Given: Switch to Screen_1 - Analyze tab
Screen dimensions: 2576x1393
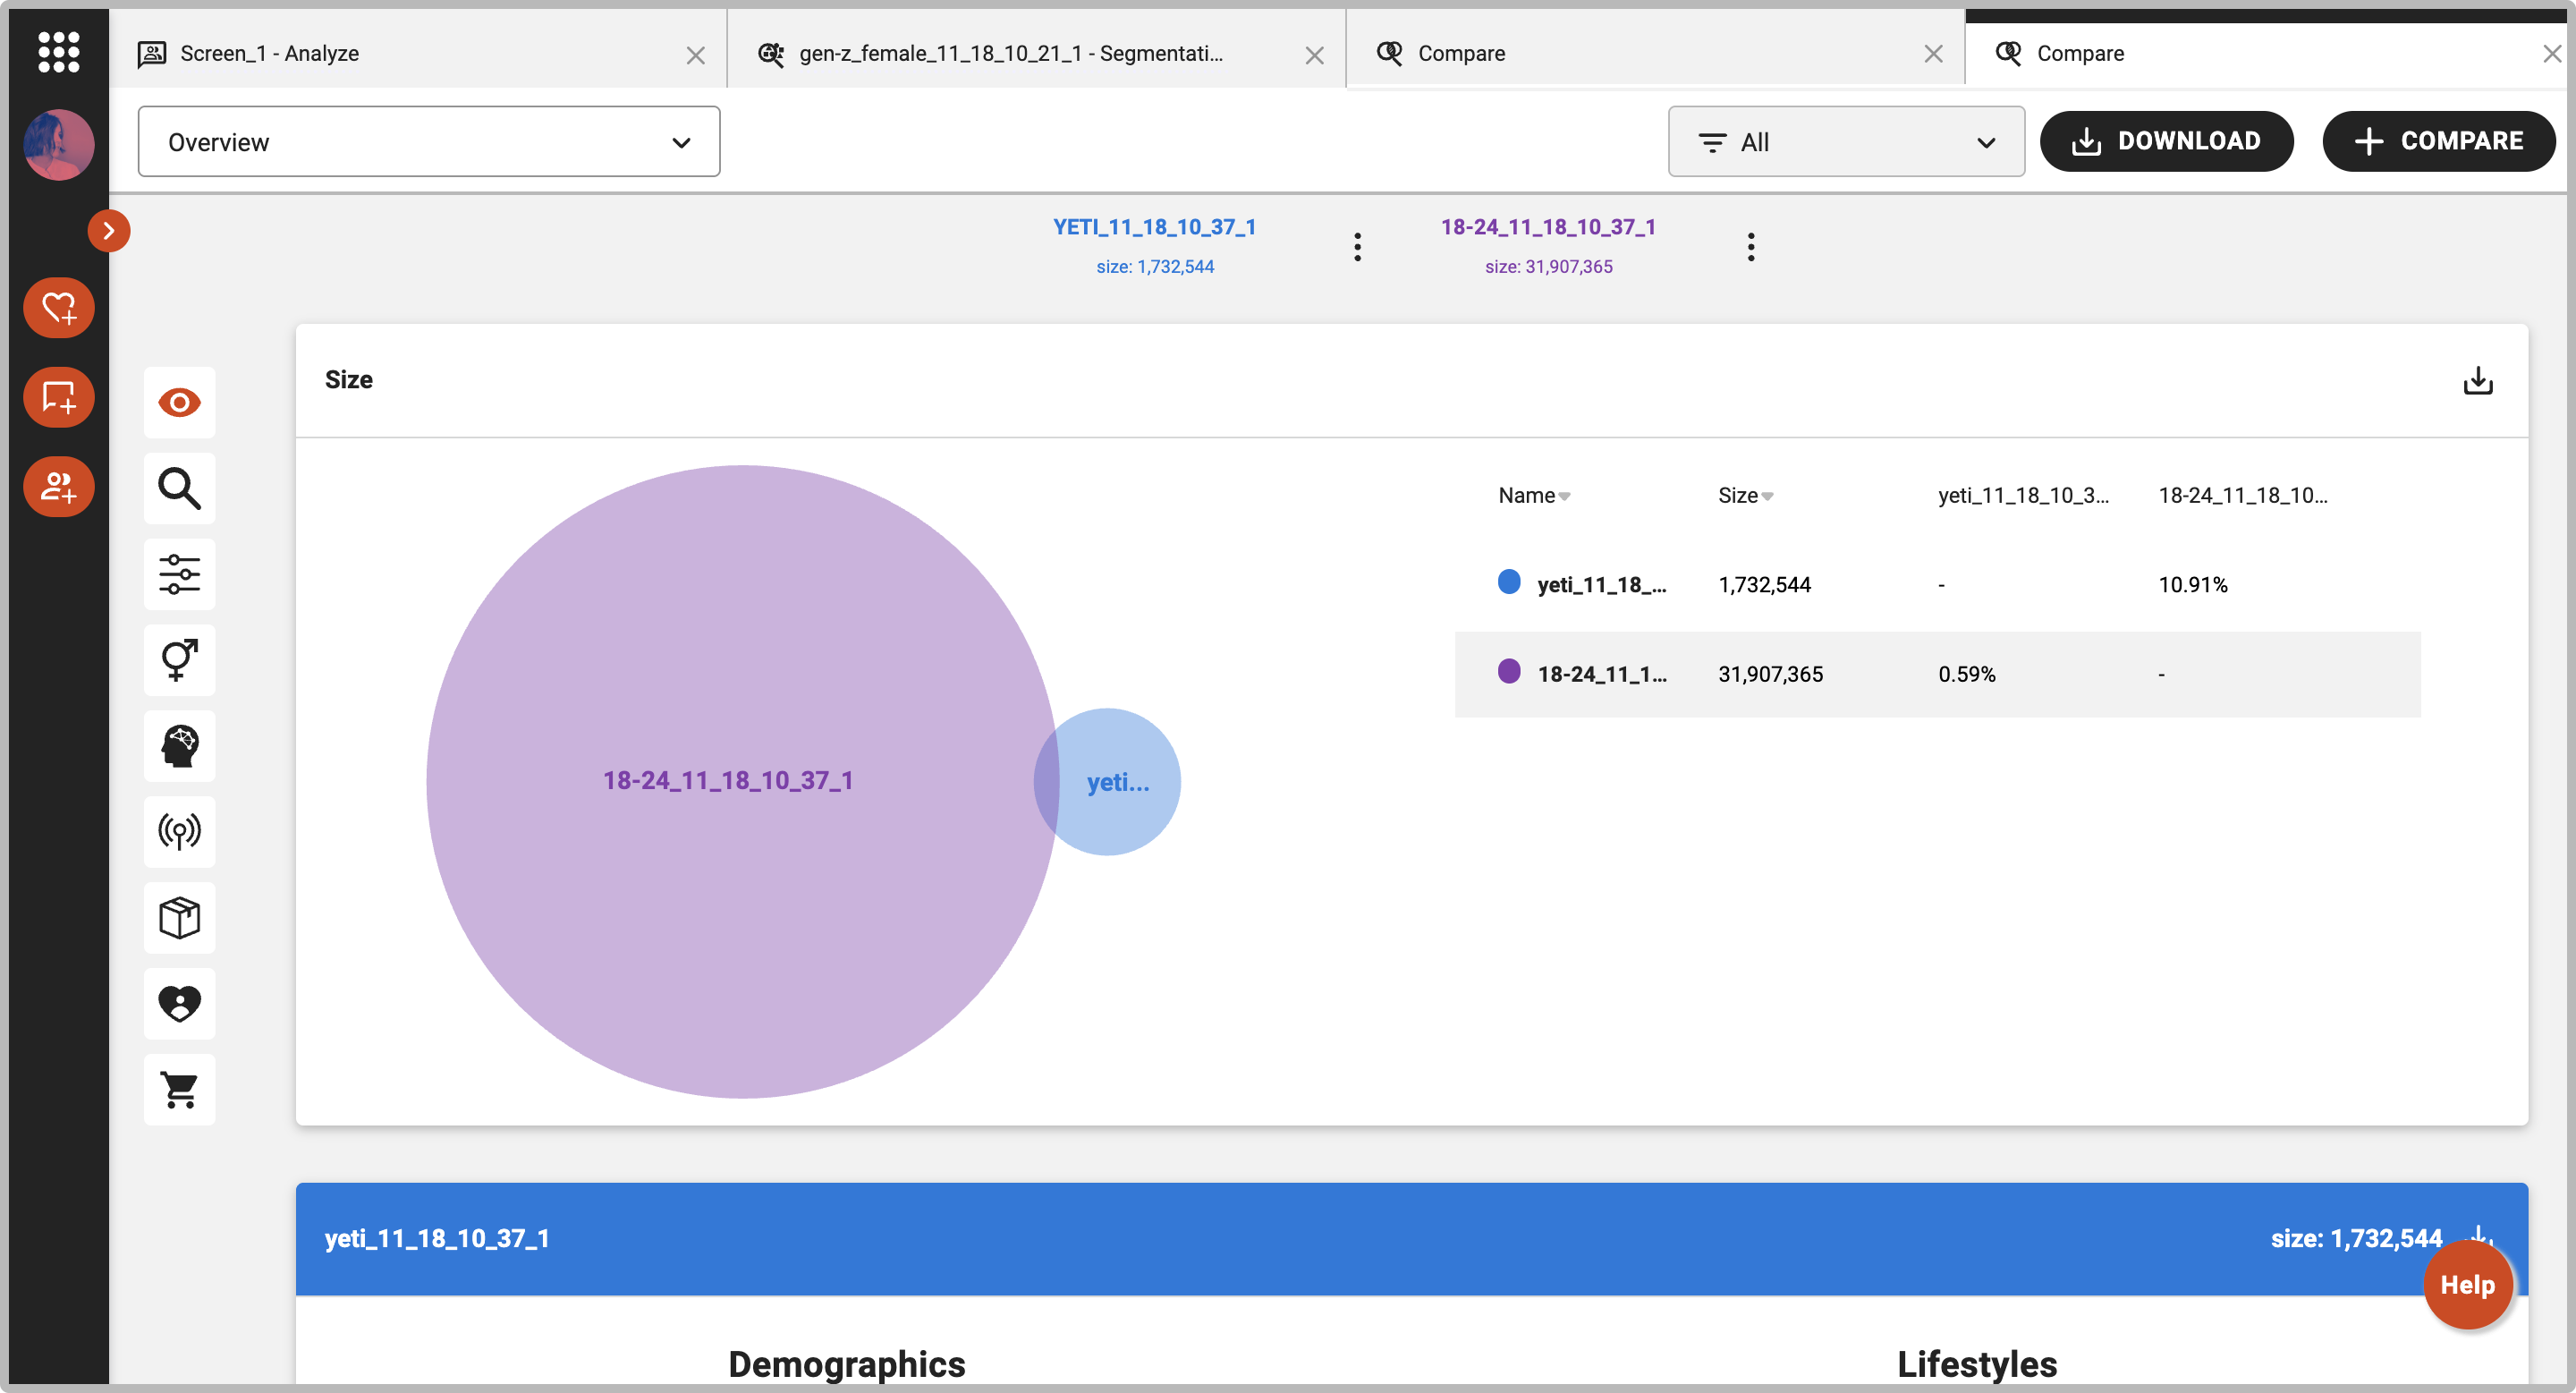Looking at the screenshot, I should coord(269,53).
